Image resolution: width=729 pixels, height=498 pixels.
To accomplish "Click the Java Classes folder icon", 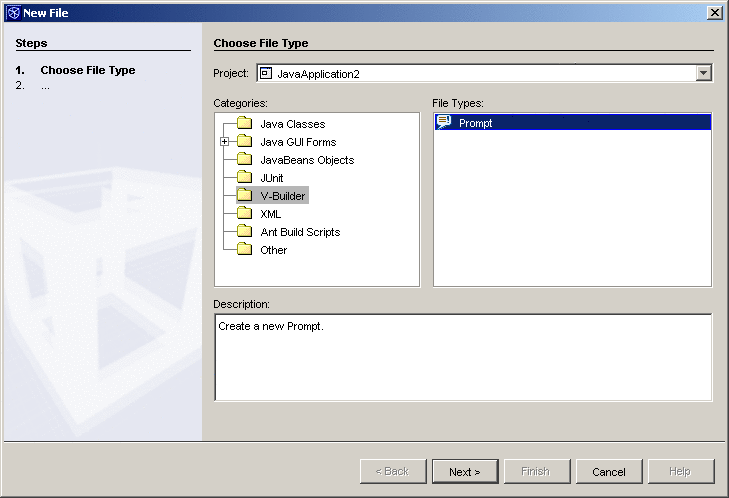I will 244,124.
